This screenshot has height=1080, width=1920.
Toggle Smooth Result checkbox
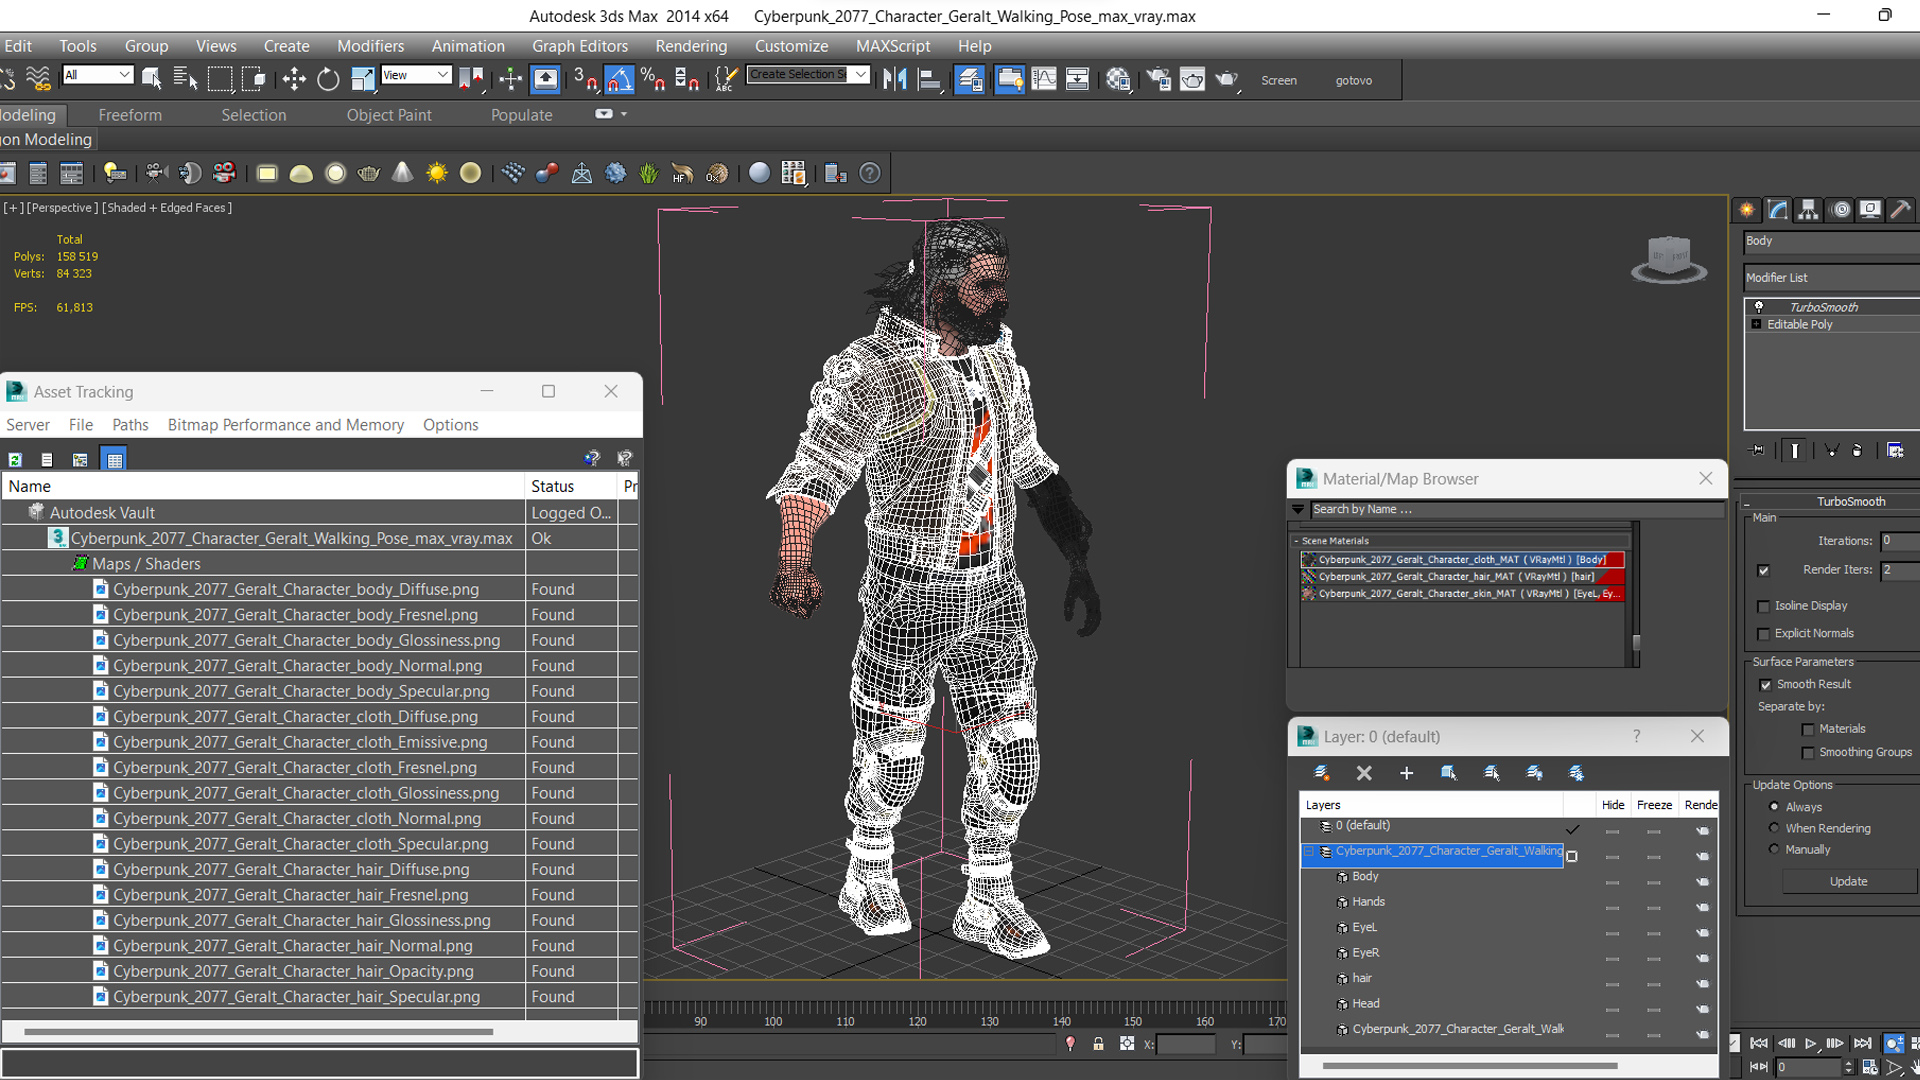[x=1766, y=685]
